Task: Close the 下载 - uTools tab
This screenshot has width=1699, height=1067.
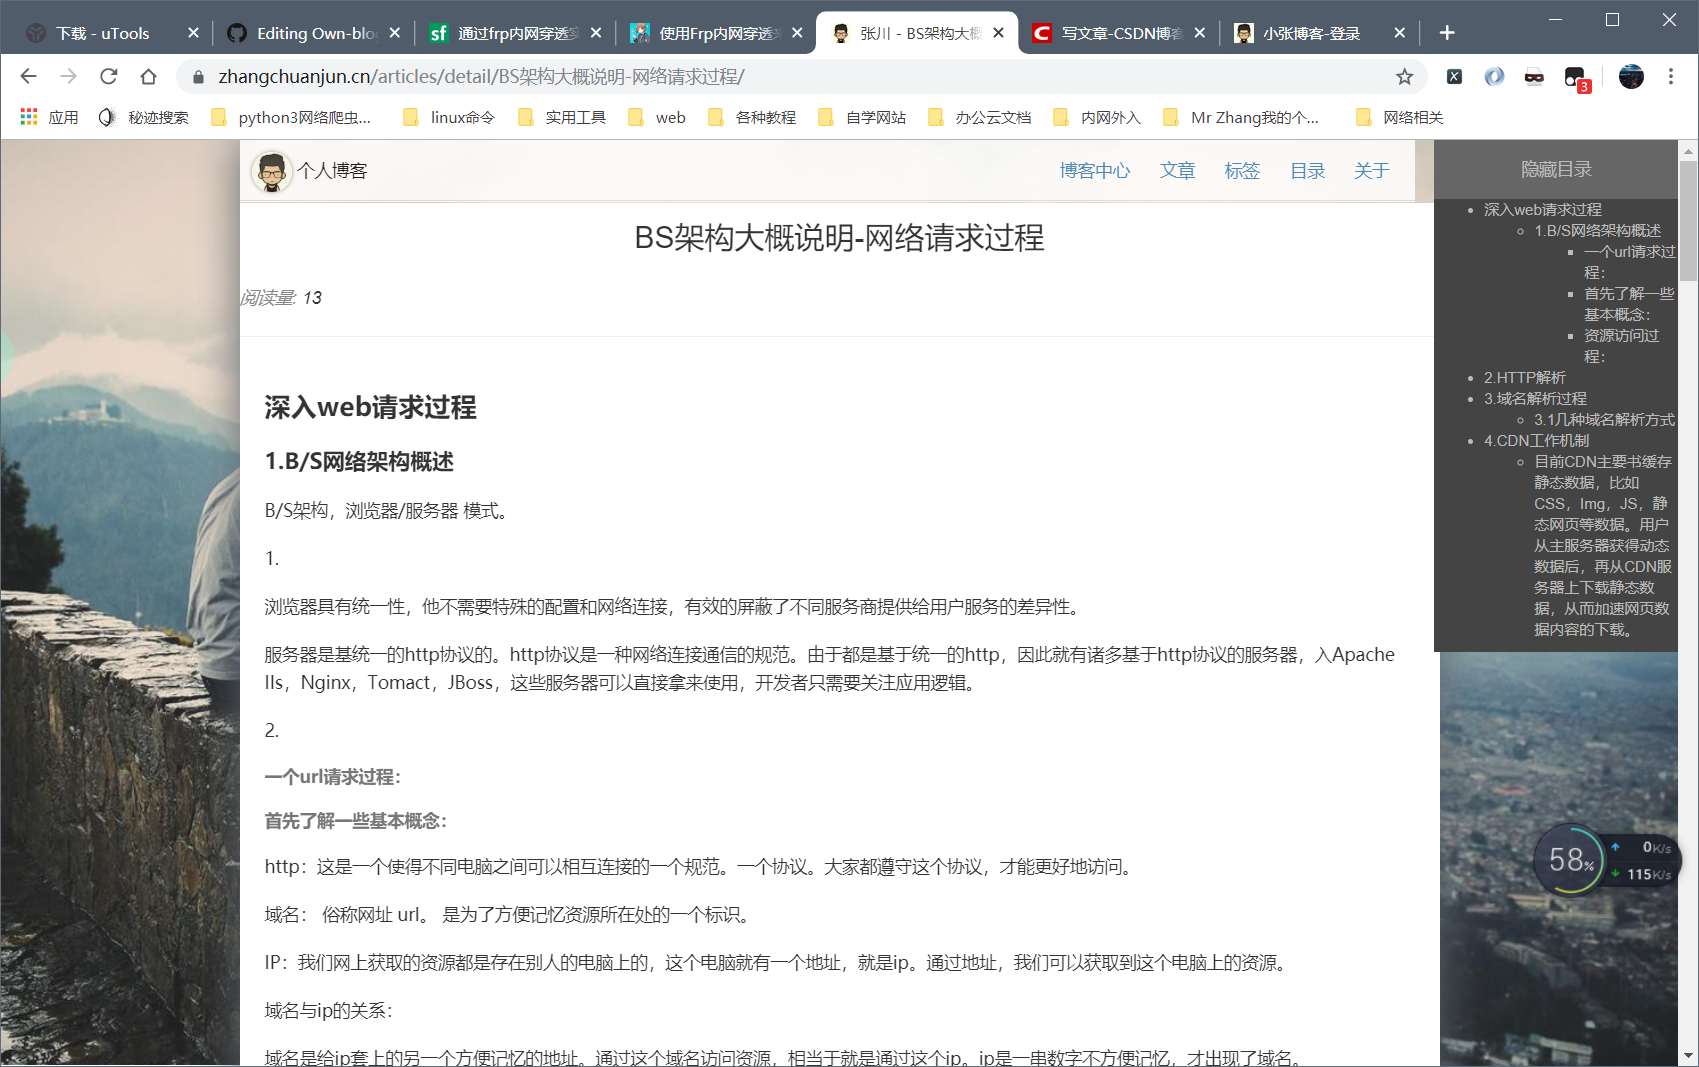Action: click(x=194, y=33)
